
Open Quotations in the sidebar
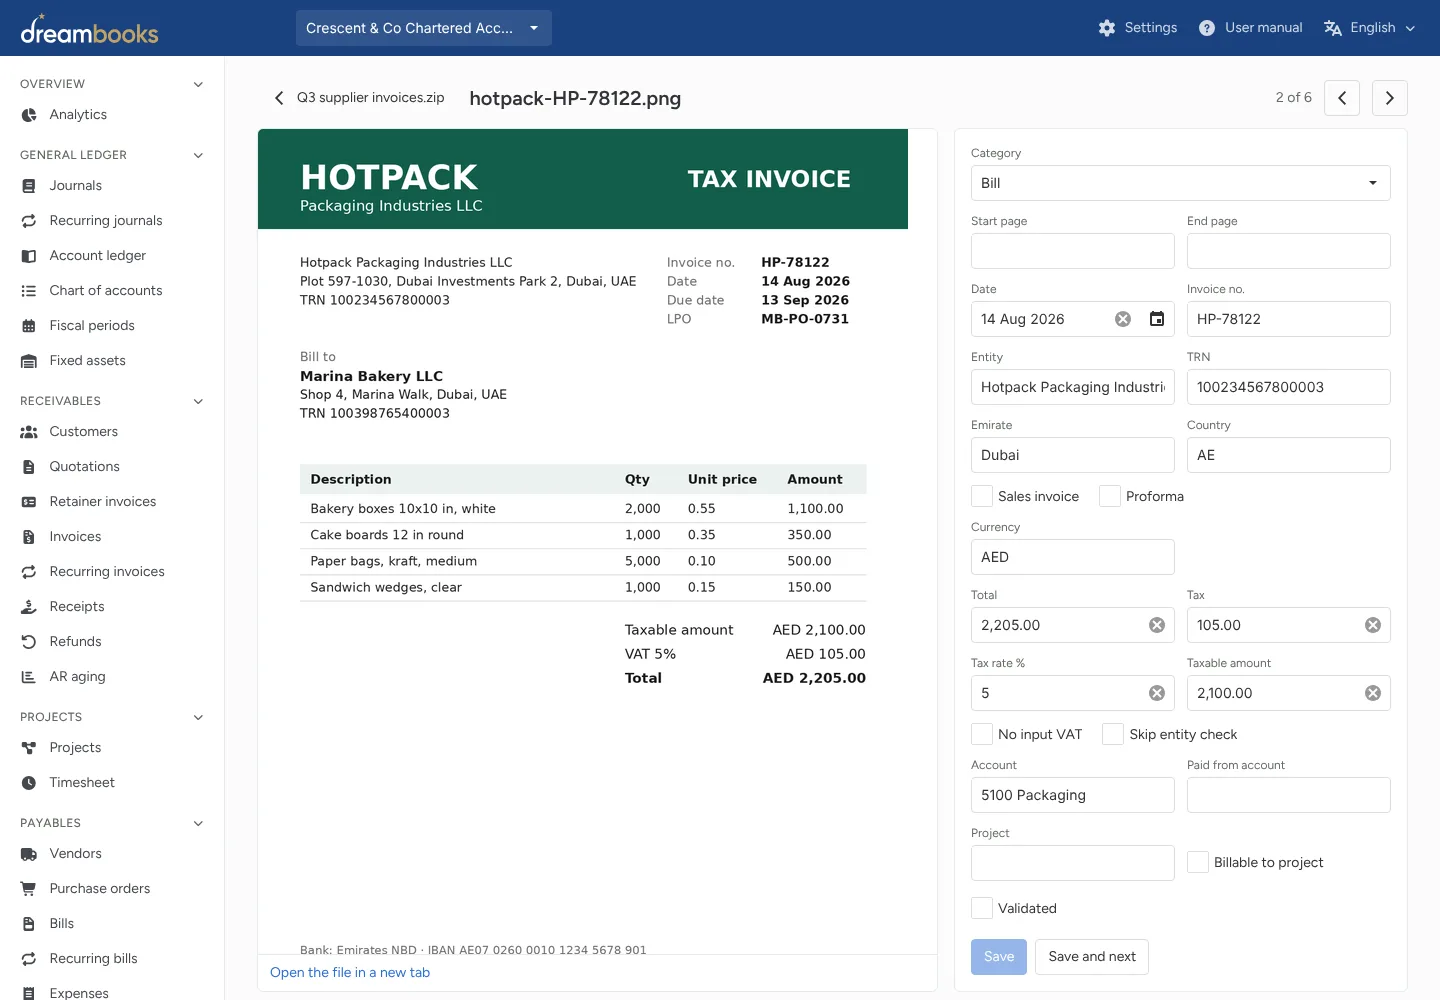pos(85,467)
